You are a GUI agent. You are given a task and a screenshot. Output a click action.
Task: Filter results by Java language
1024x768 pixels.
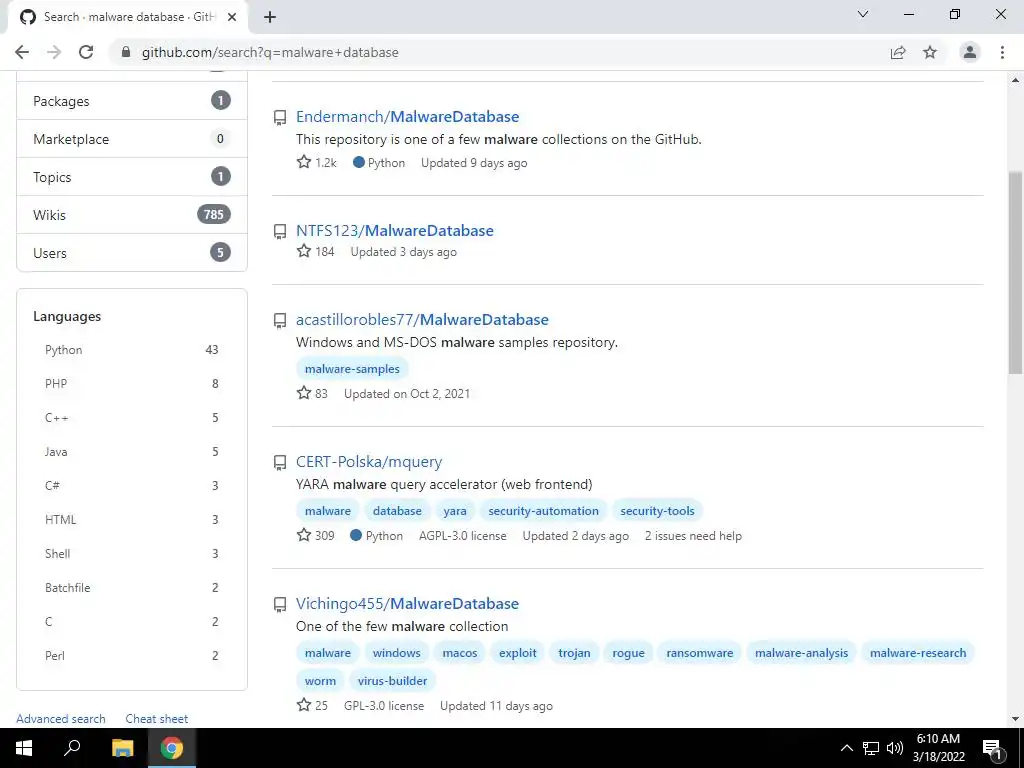(x=132, y=452)
